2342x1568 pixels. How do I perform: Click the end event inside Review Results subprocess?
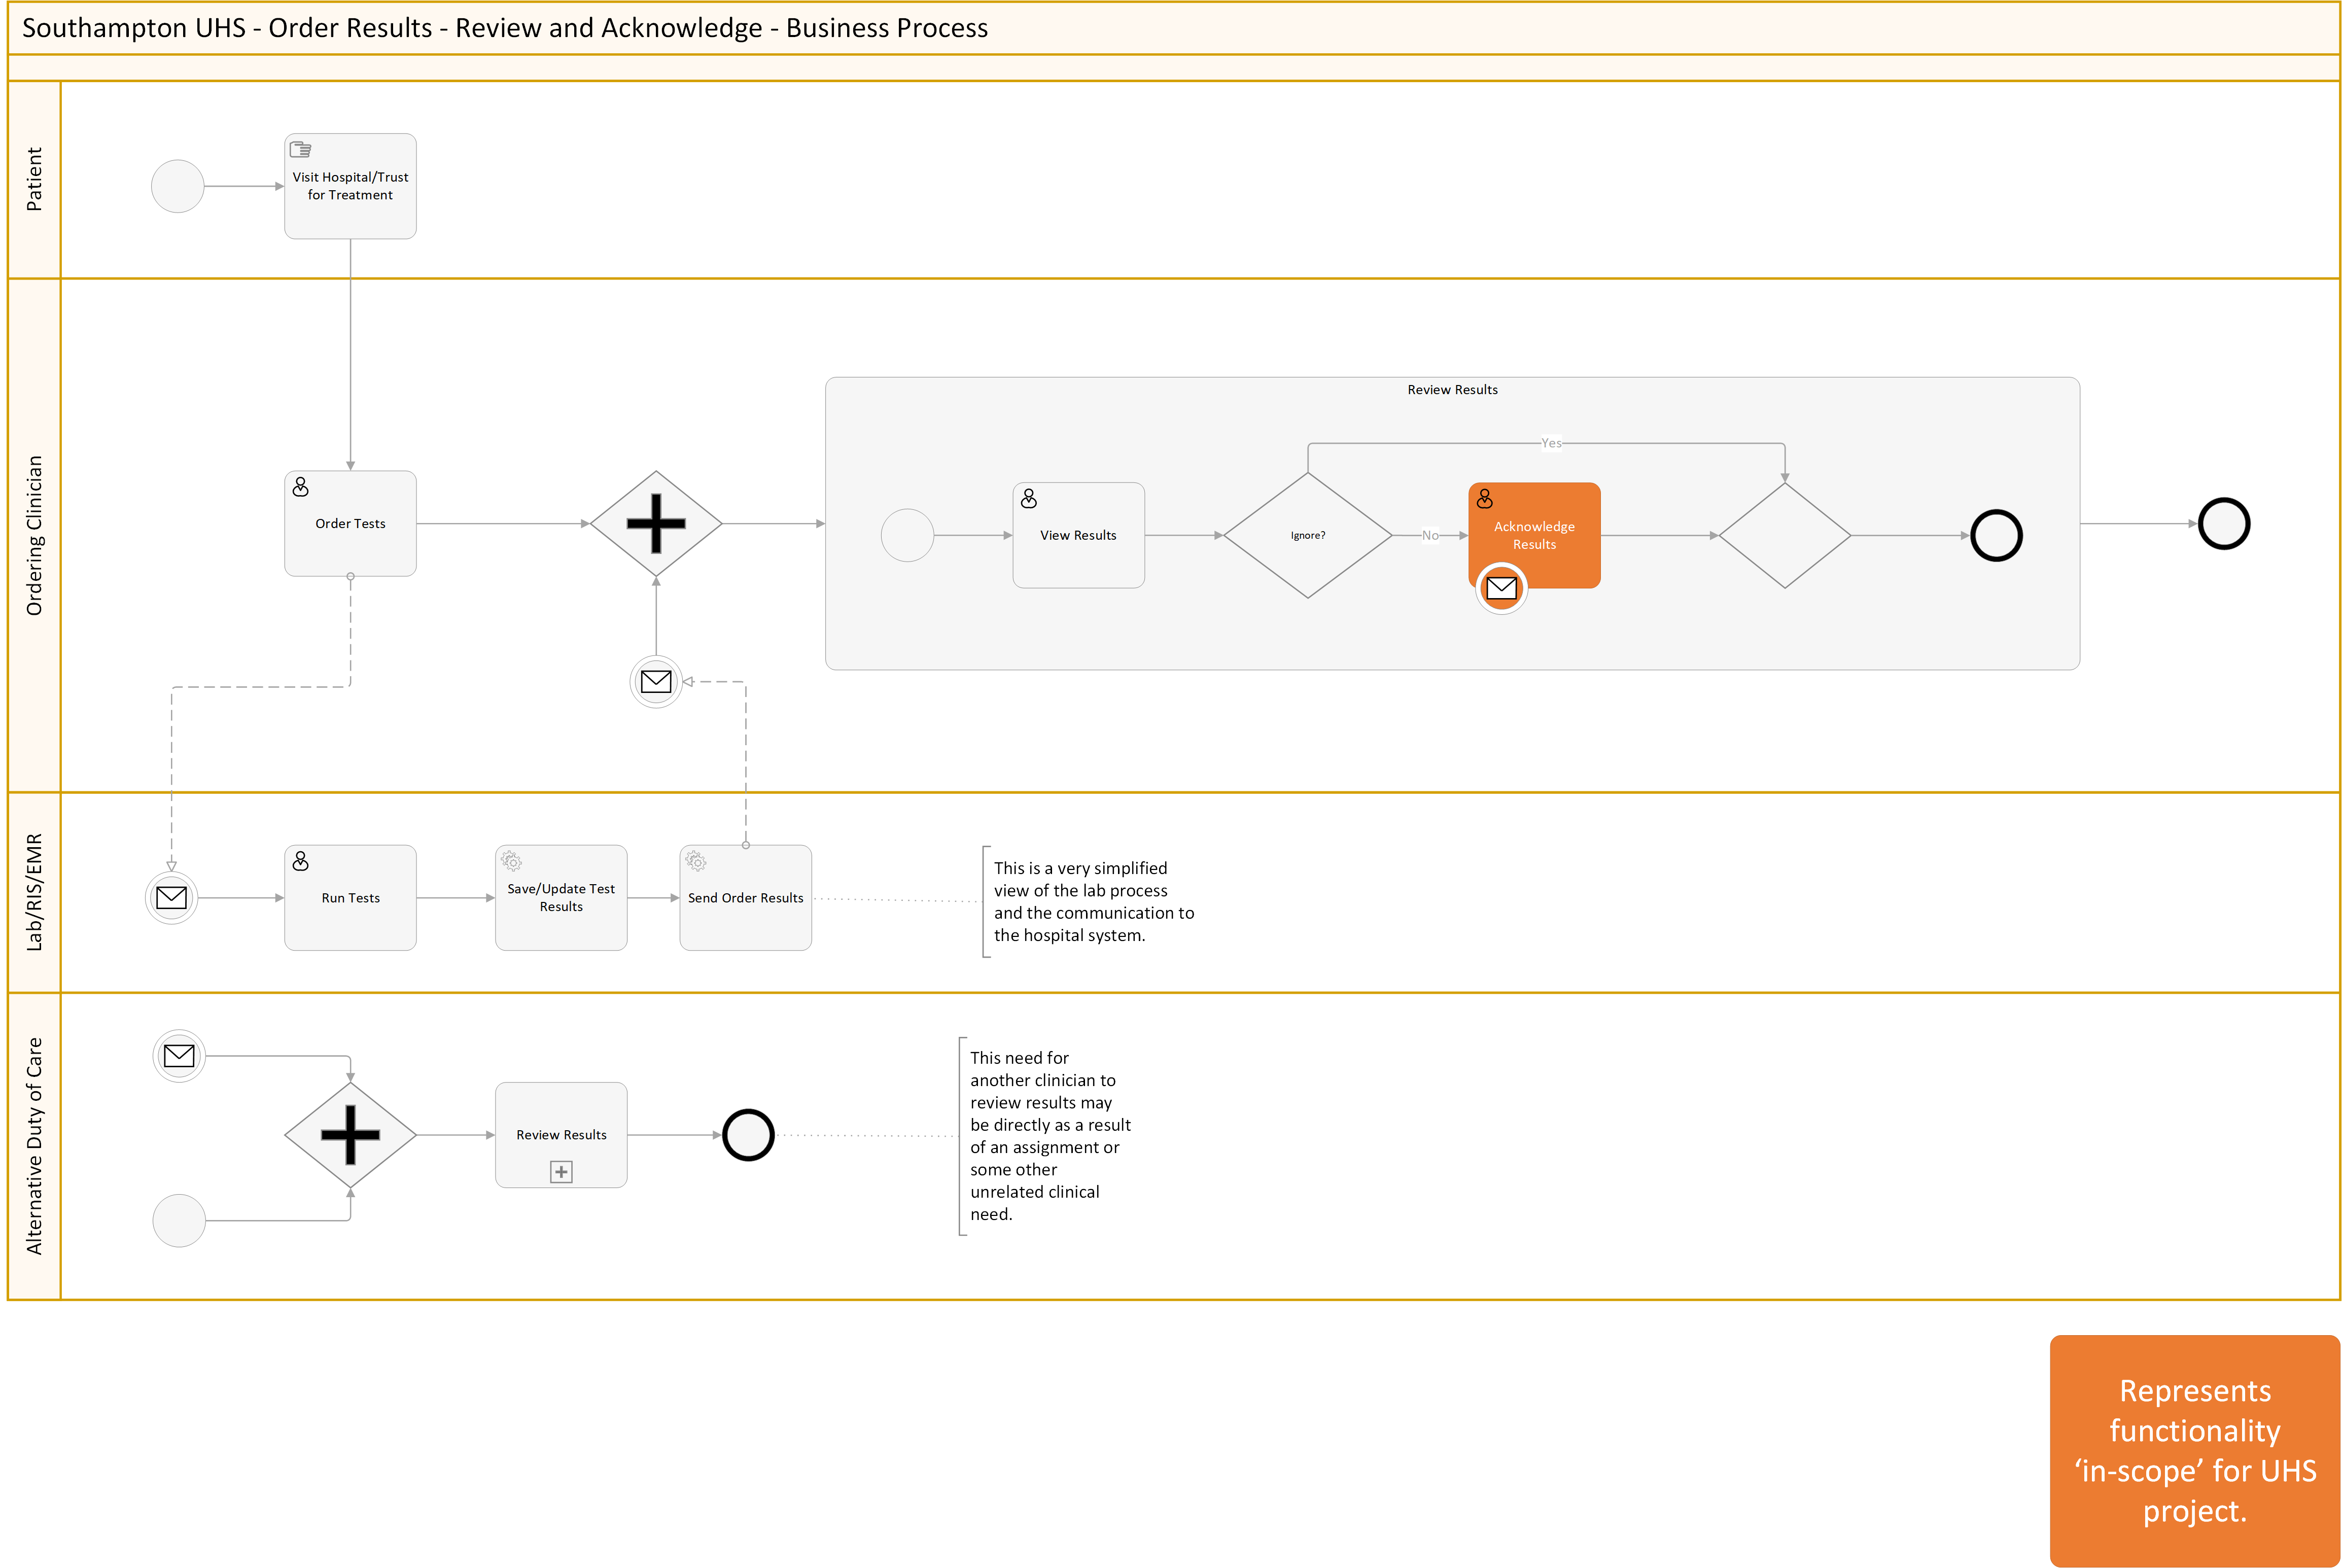[1996, 535]
